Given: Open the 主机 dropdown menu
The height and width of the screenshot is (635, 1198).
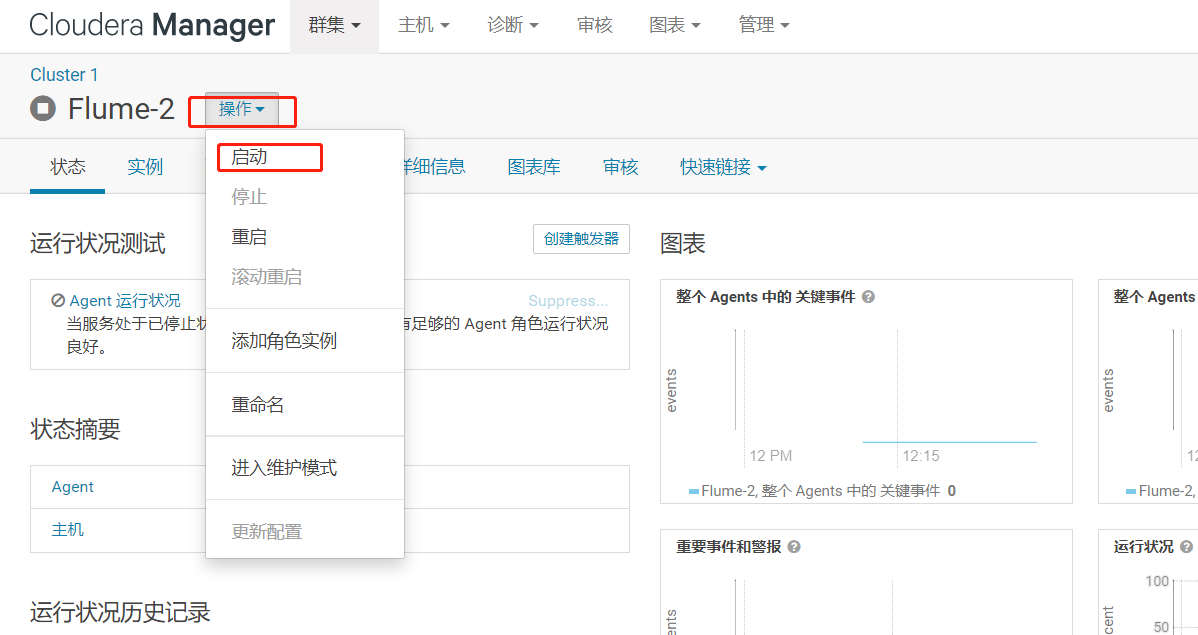Looking at the screenshot, I should click(423, 25).
